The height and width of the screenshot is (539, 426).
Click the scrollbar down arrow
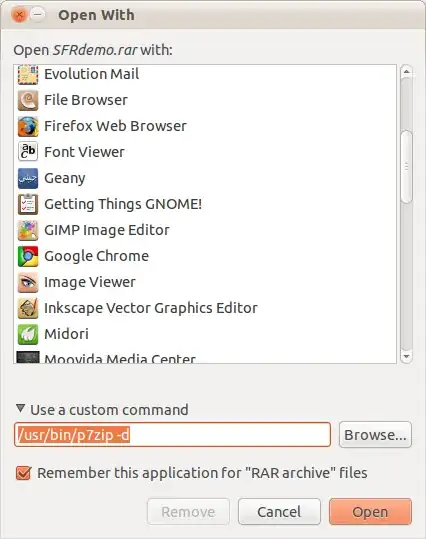[406, 356]
